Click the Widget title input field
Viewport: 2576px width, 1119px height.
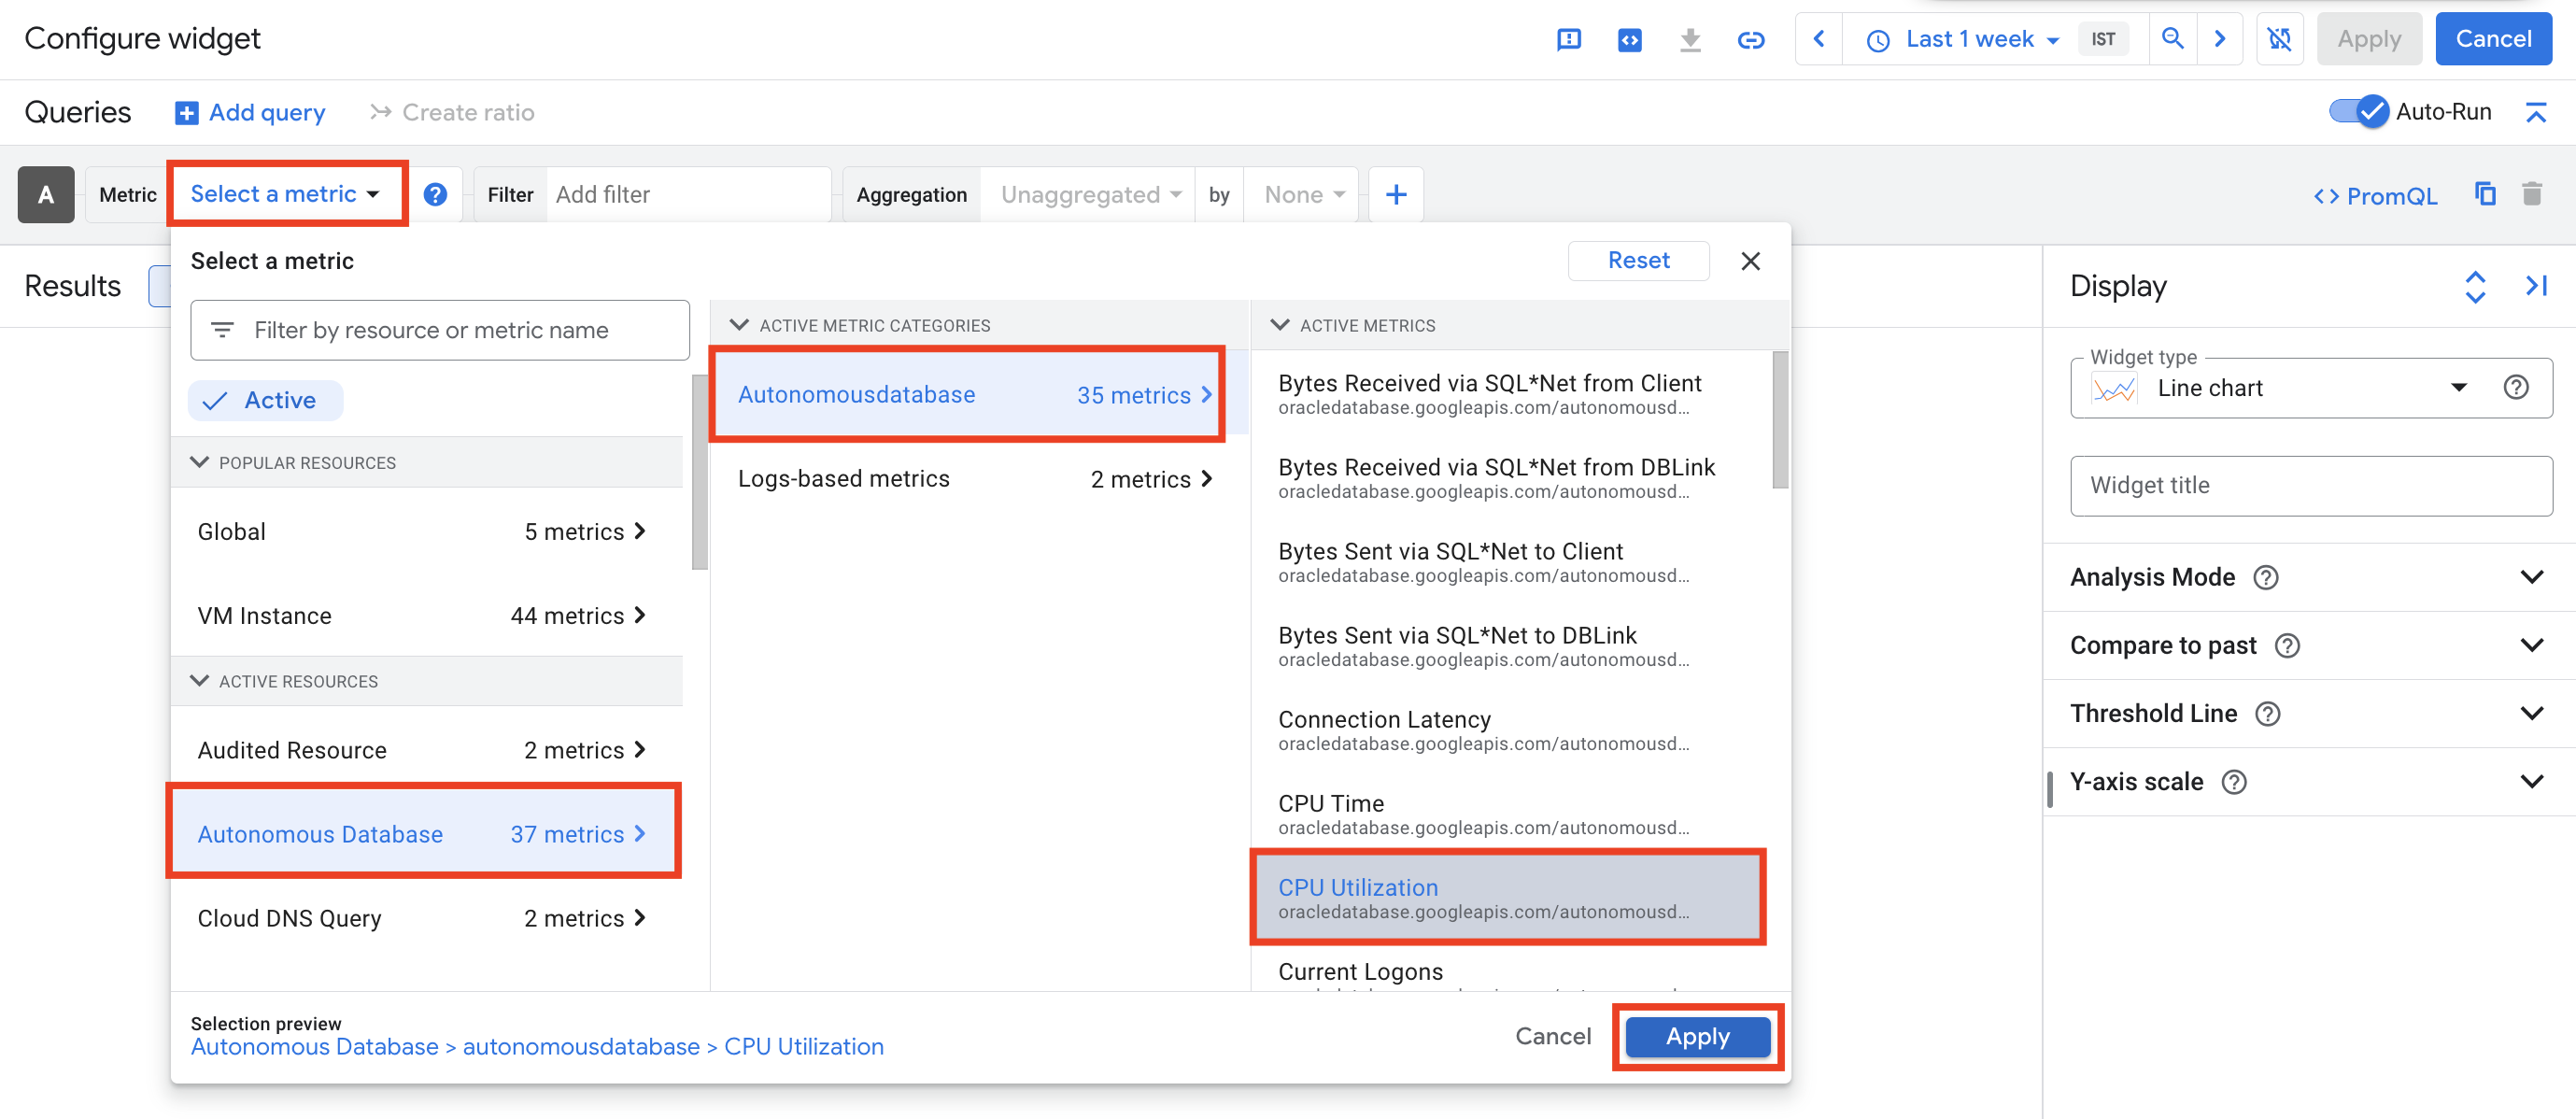coord(2310,485)
